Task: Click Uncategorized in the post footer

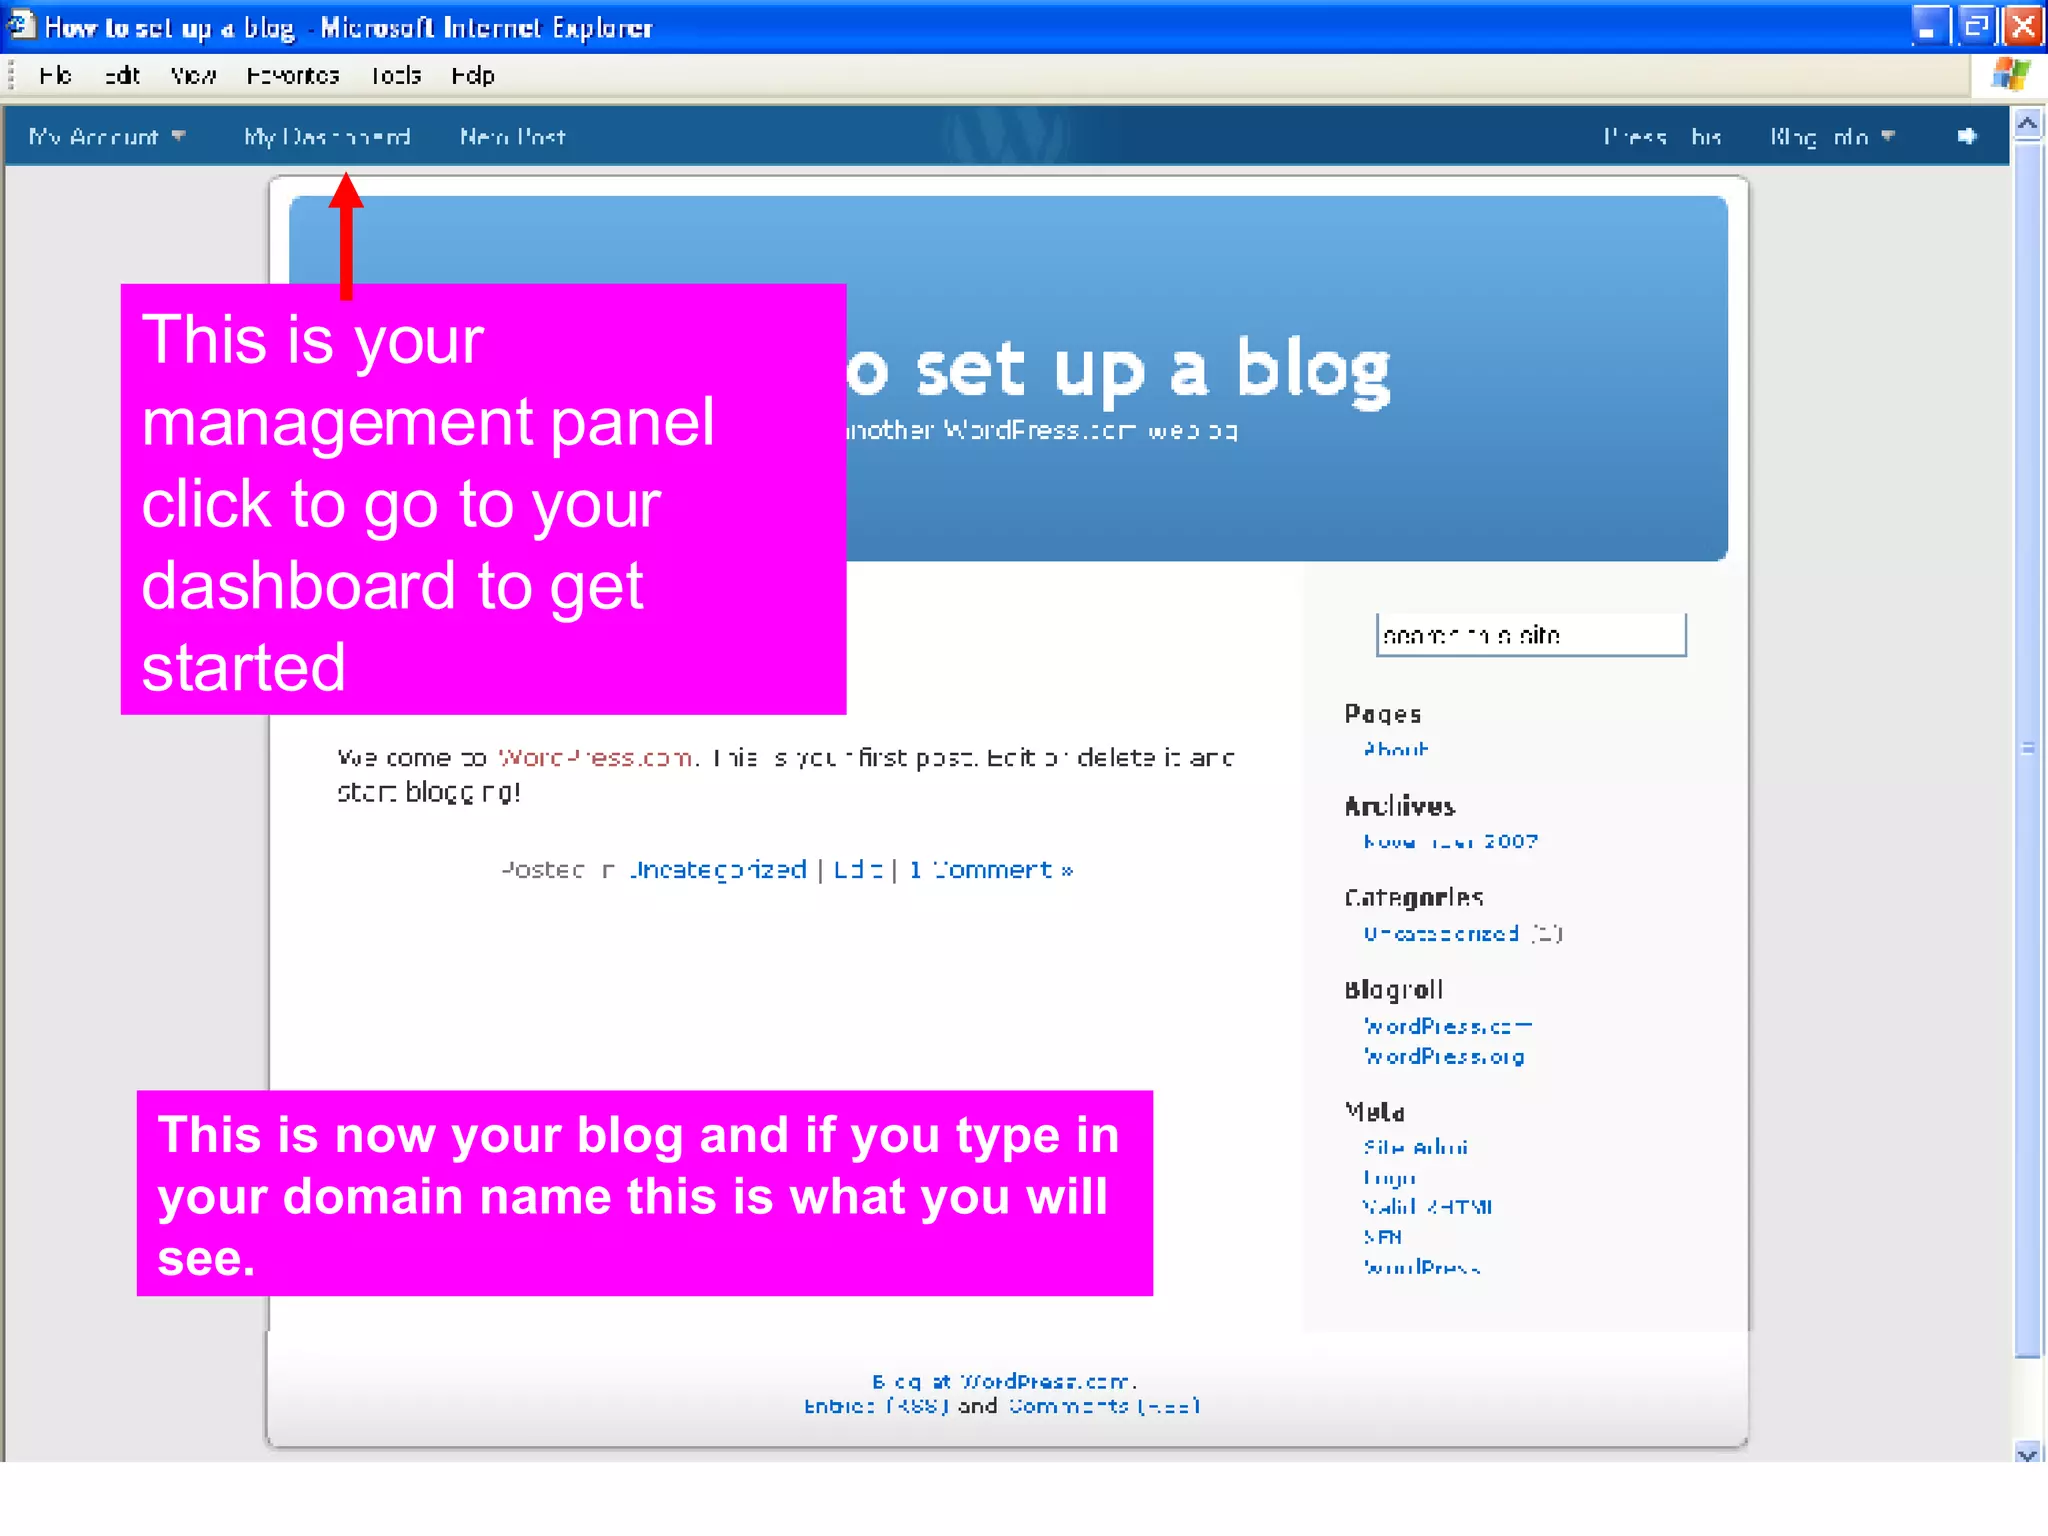Action: pyautogui.click(x=718, y=870)
